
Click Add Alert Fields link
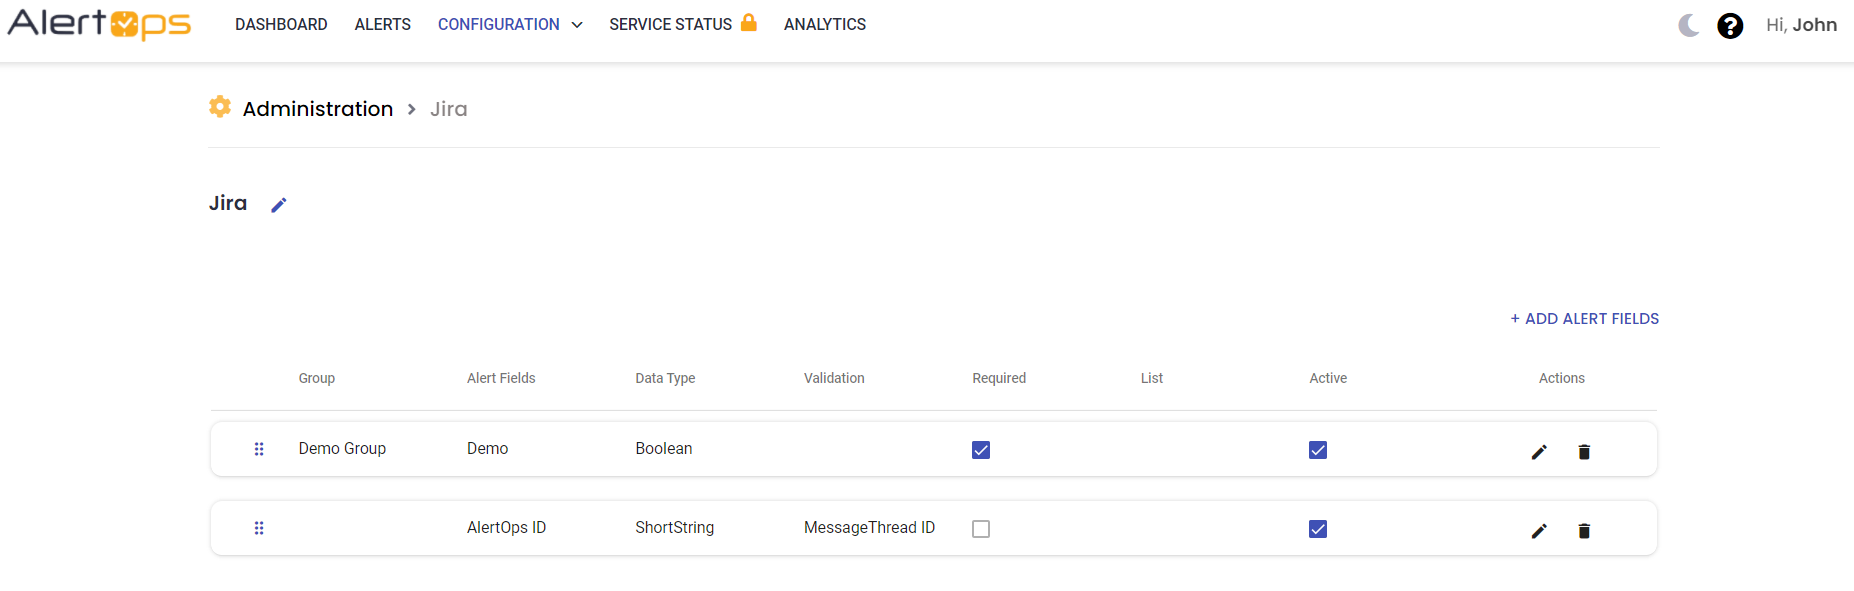pyautogui.click(x=1584, y=318)
